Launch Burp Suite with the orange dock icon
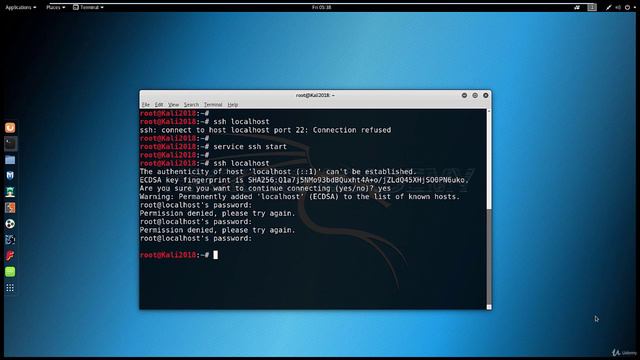The height and width of the screenshot is (360, 640). (x=10, y=207)
